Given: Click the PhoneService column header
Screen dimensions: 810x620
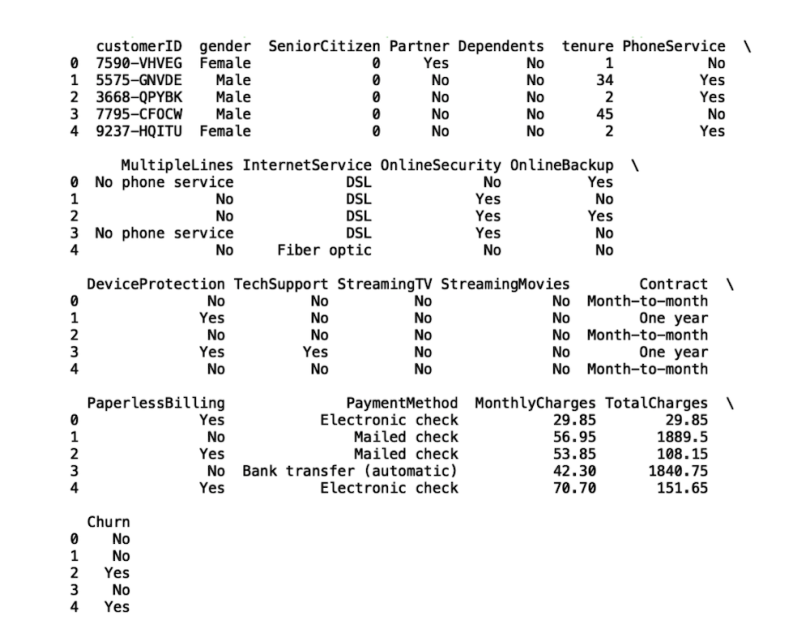Looking at the screenshot, I should point(674,46).
